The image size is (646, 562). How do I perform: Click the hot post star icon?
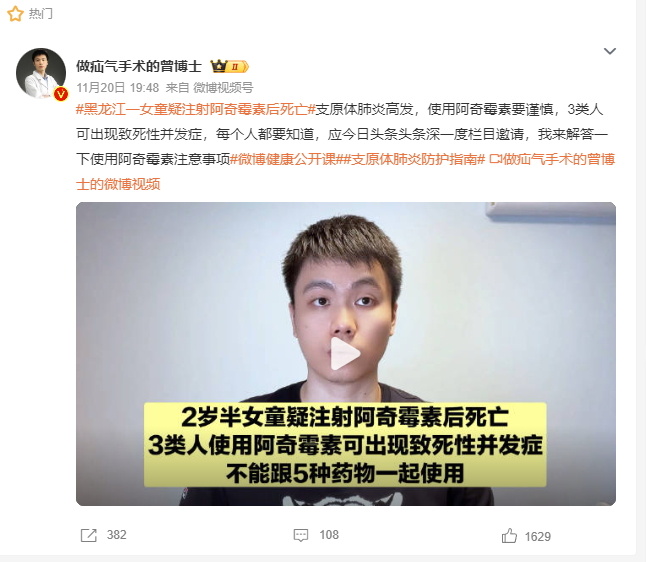coord(15,14)
